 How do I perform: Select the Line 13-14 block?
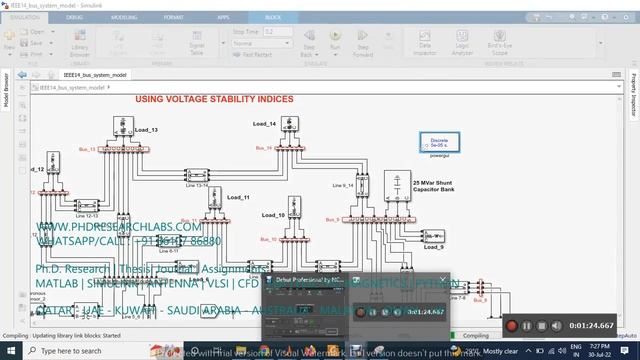click(197, 175)
